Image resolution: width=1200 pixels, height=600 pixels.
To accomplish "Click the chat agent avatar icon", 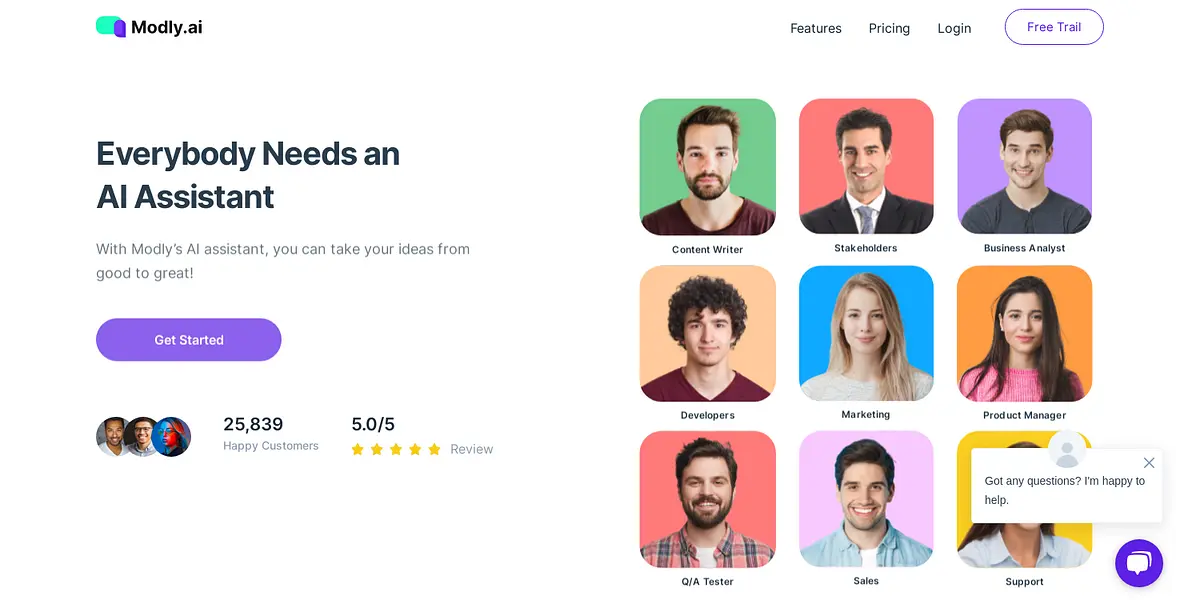I will tap(1067, 449).
